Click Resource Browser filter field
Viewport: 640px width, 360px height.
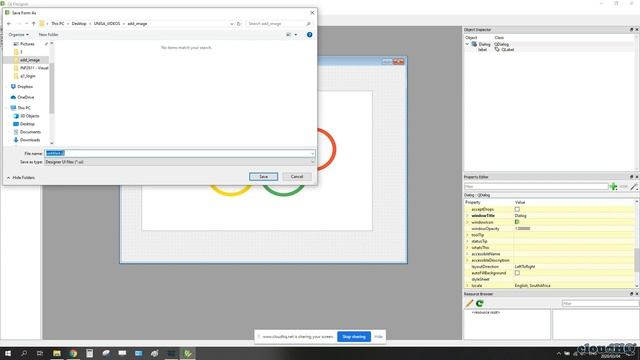click(600, 303)
